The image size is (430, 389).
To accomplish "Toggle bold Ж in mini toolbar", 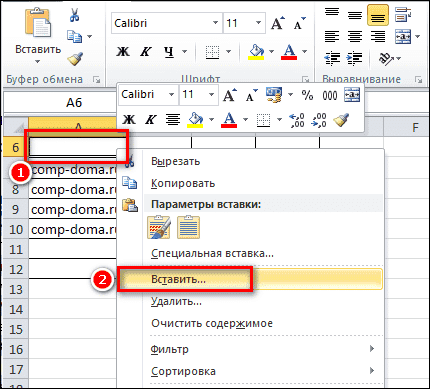I will coord(129,119).
